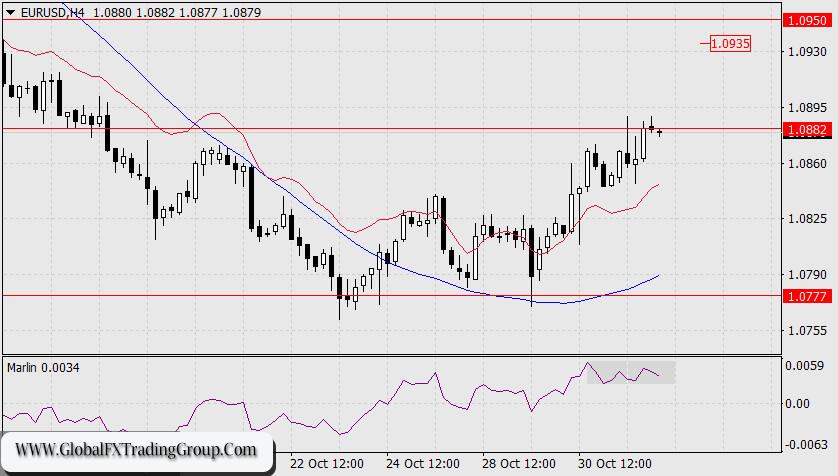Select the 1.0950 red price level label
Image resolution: width=838 pixels, height=476 pixels.
point(808,20)
